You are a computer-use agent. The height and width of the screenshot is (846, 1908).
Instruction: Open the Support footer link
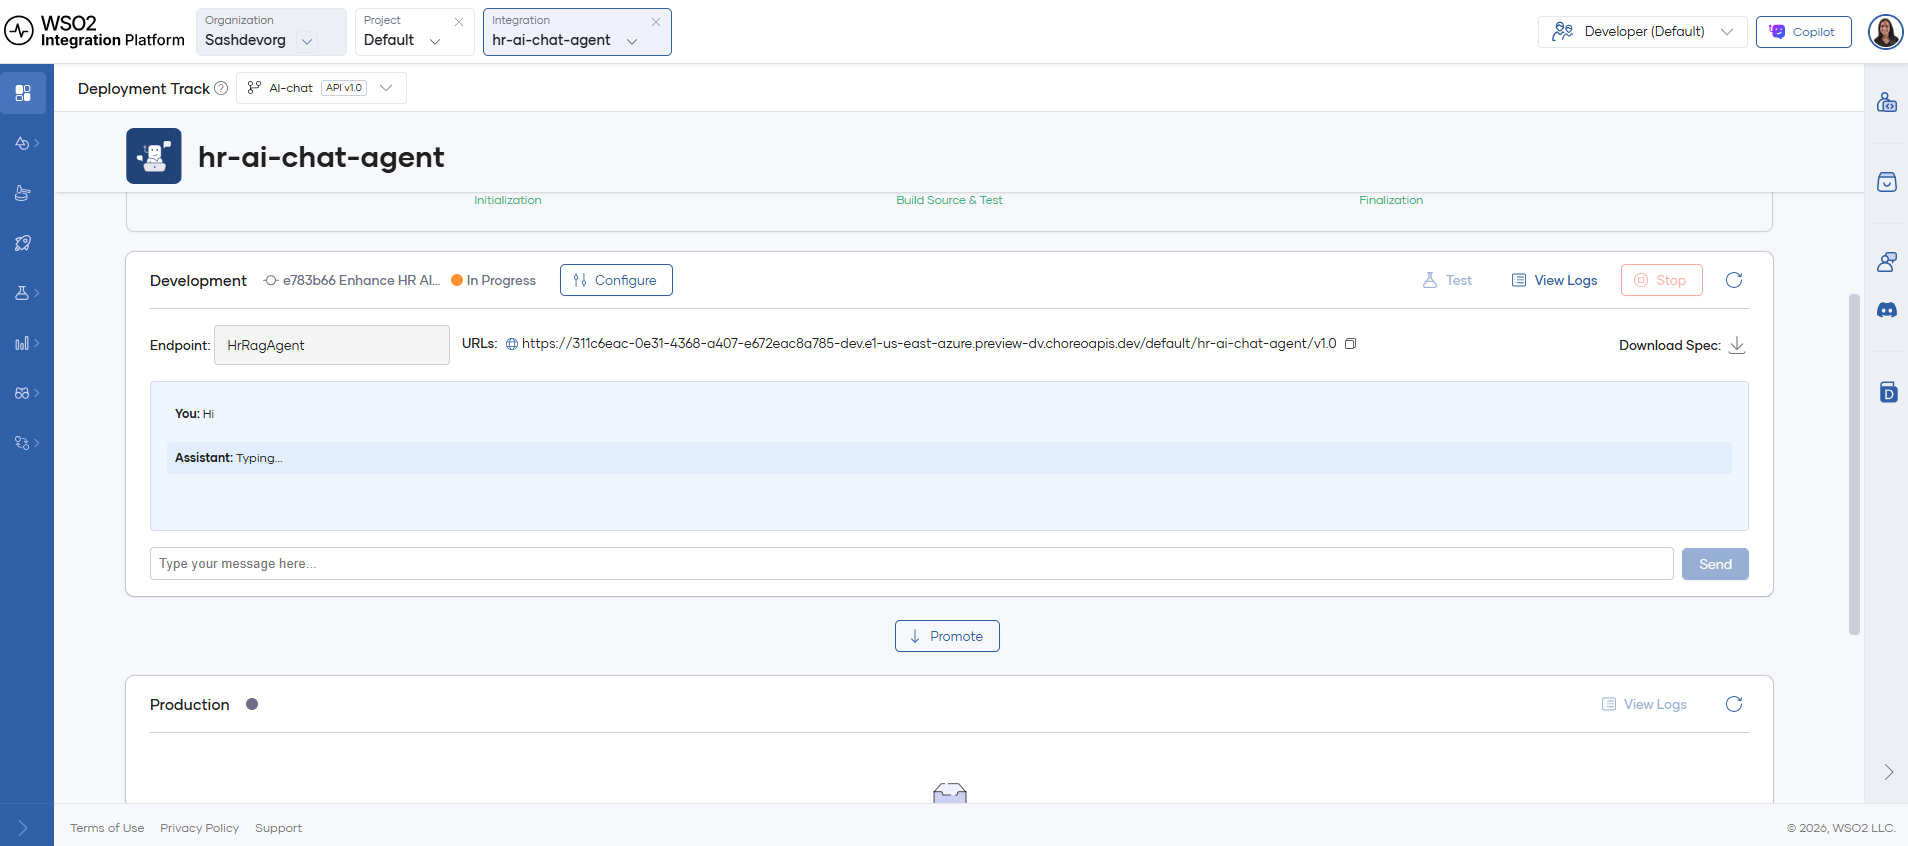pyautogui.click(x=278, y=828)
